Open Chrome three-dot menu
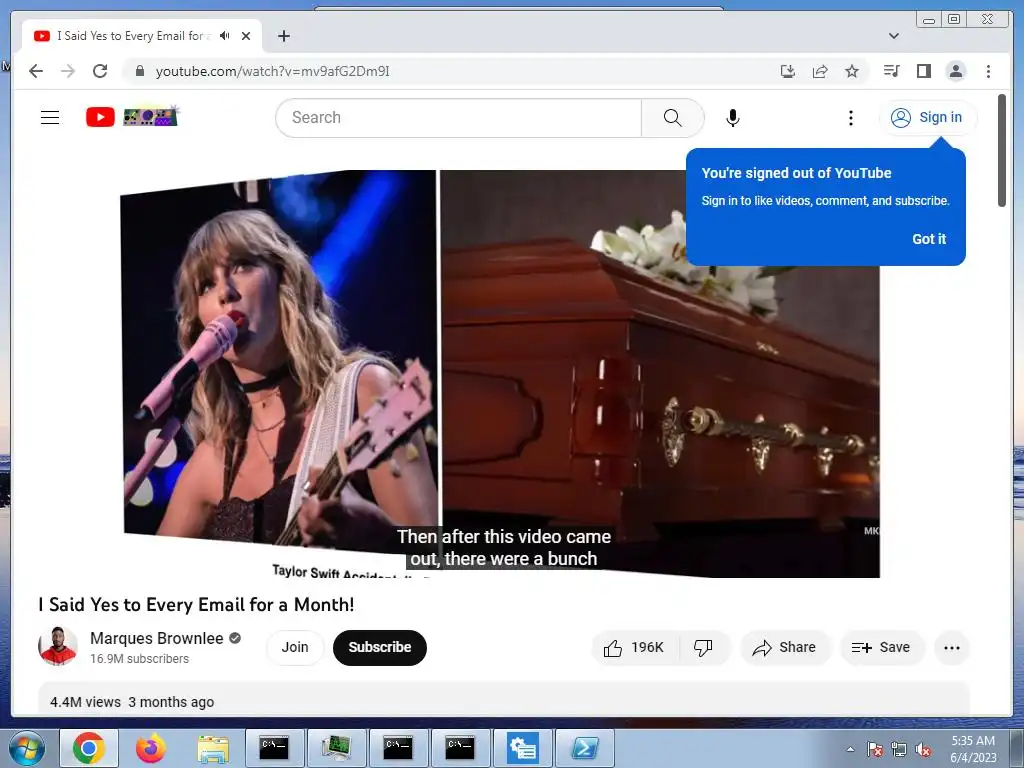Screen dimensions: 1024x768 pyautogui.click(x=988, y=71)
